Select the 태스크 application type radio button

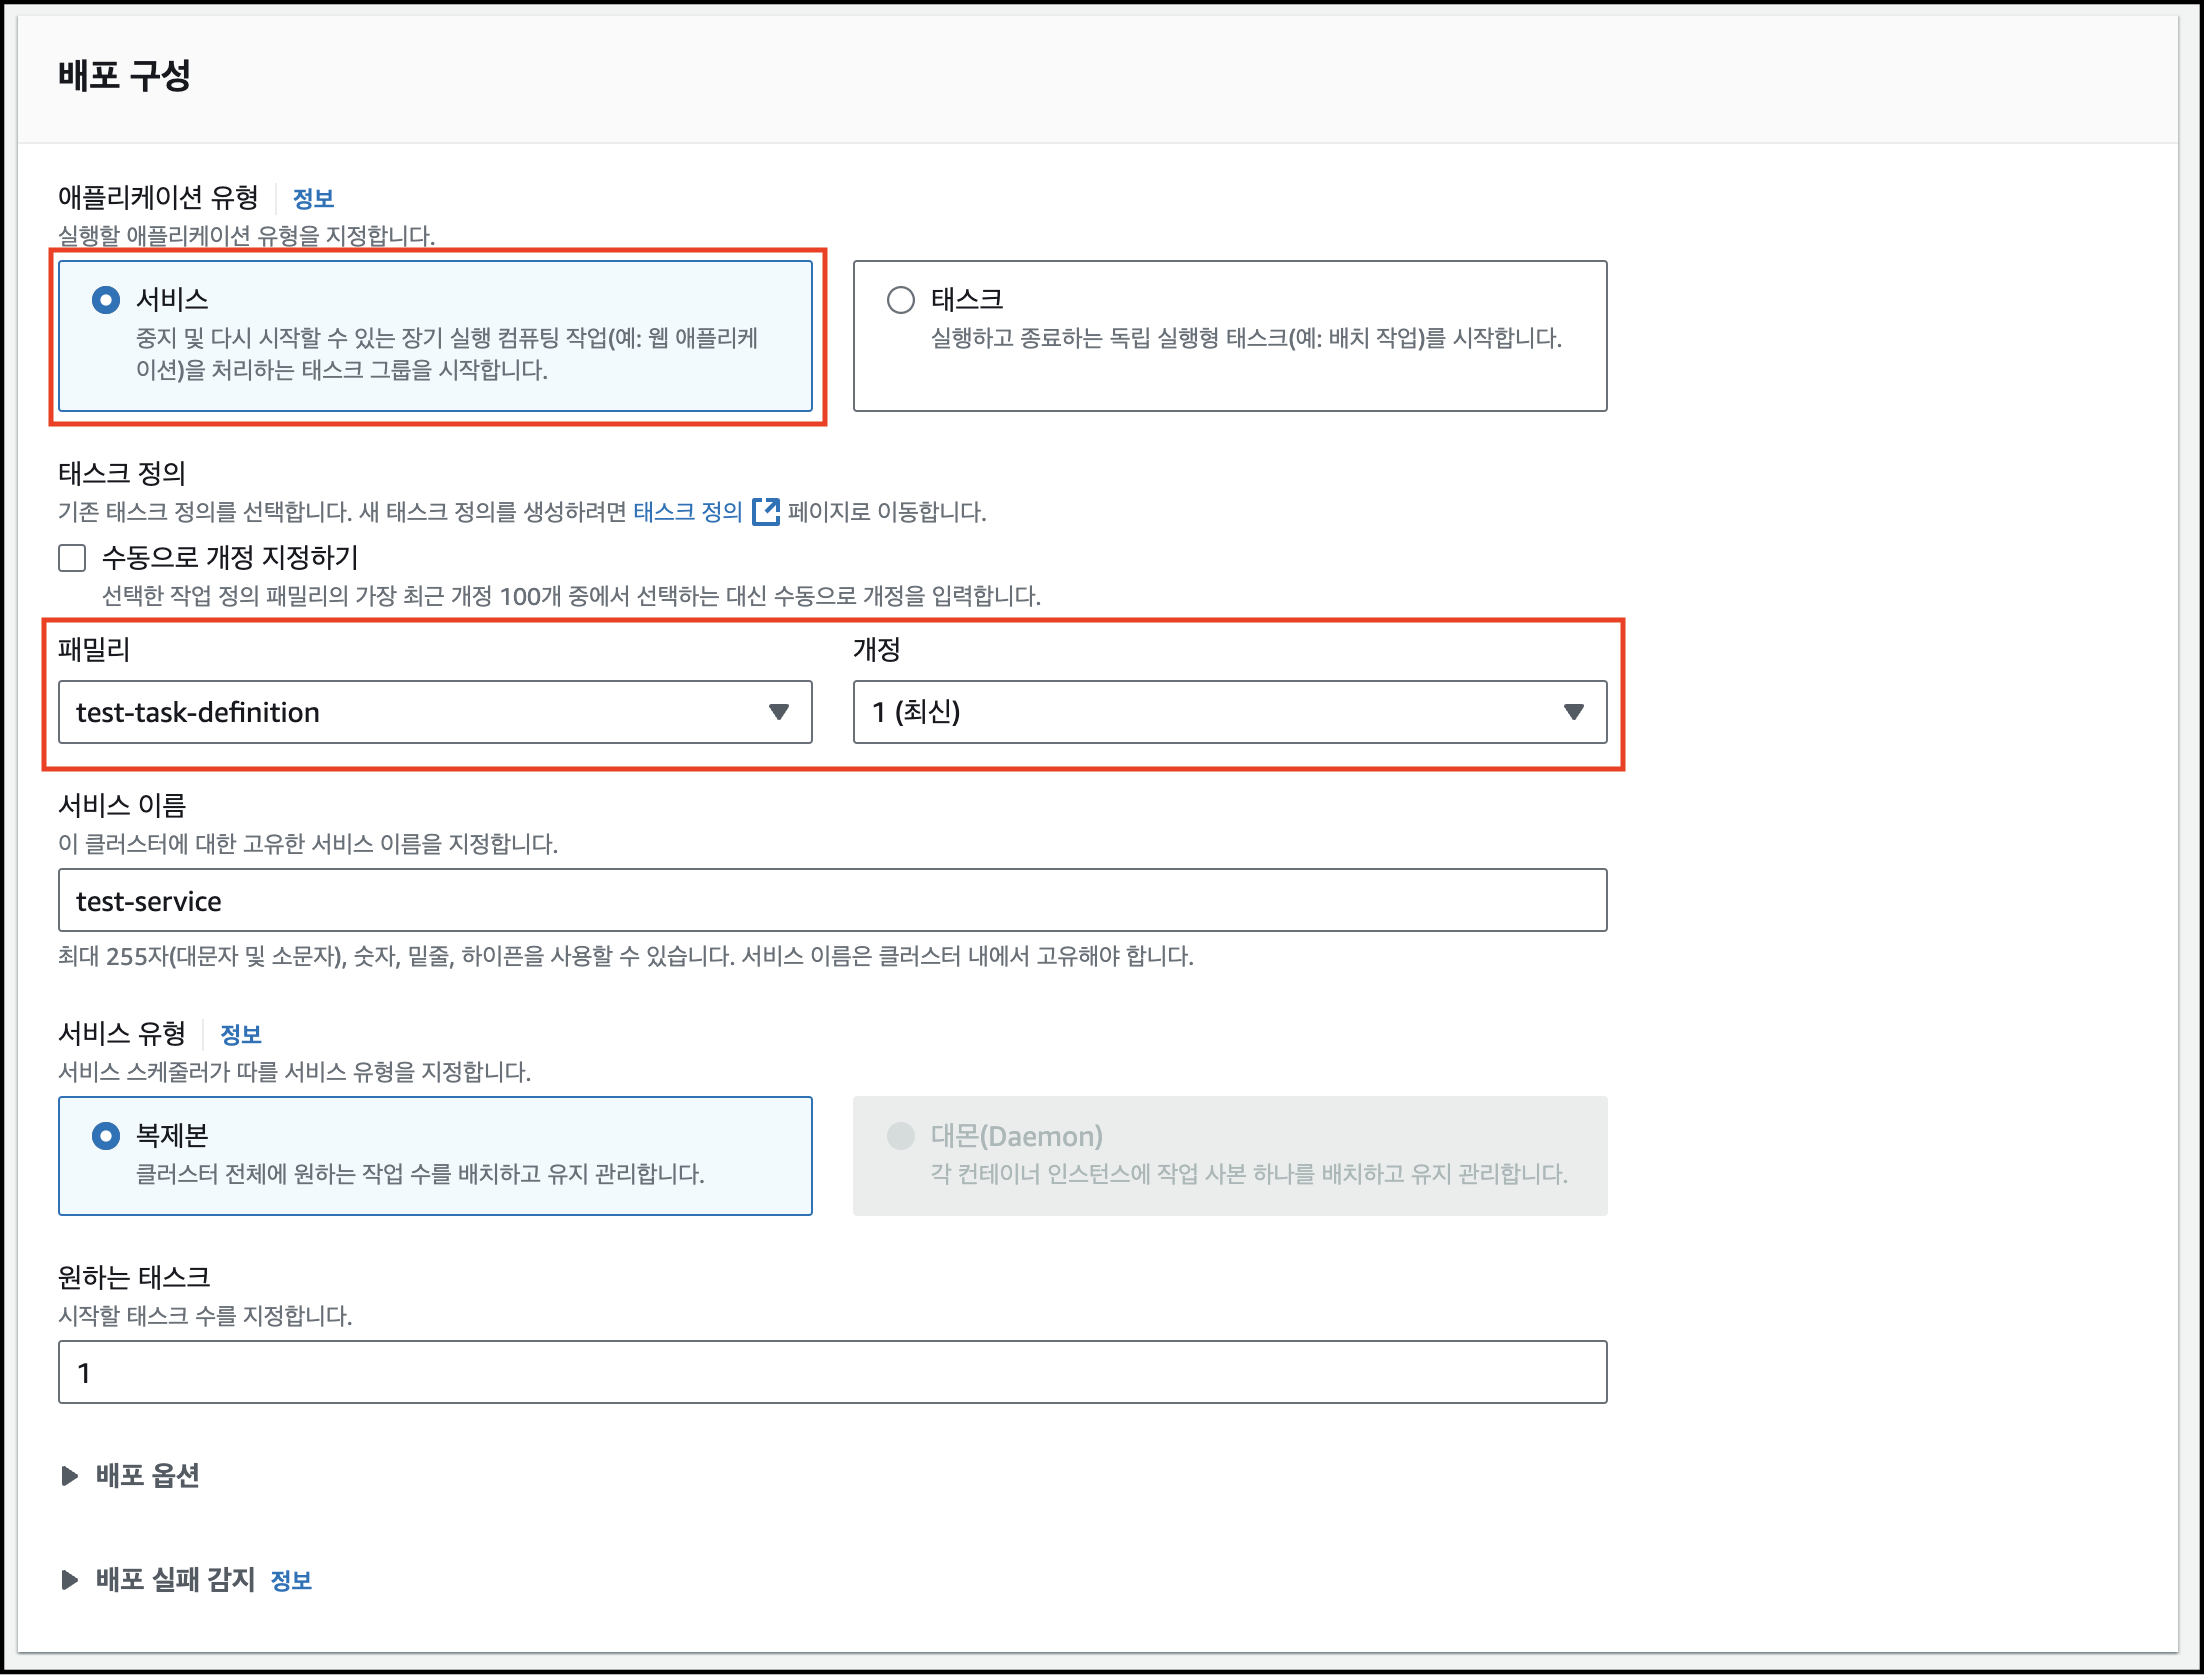coord(901,300)
